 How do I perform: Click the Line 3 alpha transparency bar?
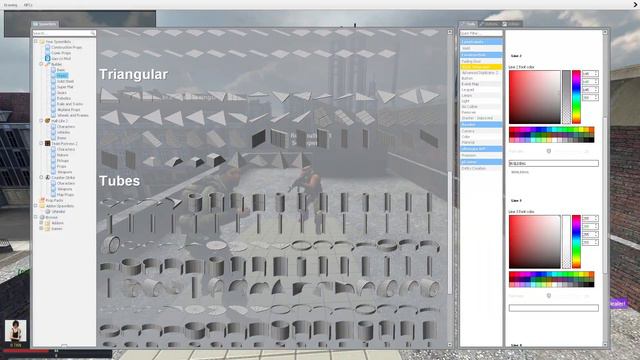566,242
